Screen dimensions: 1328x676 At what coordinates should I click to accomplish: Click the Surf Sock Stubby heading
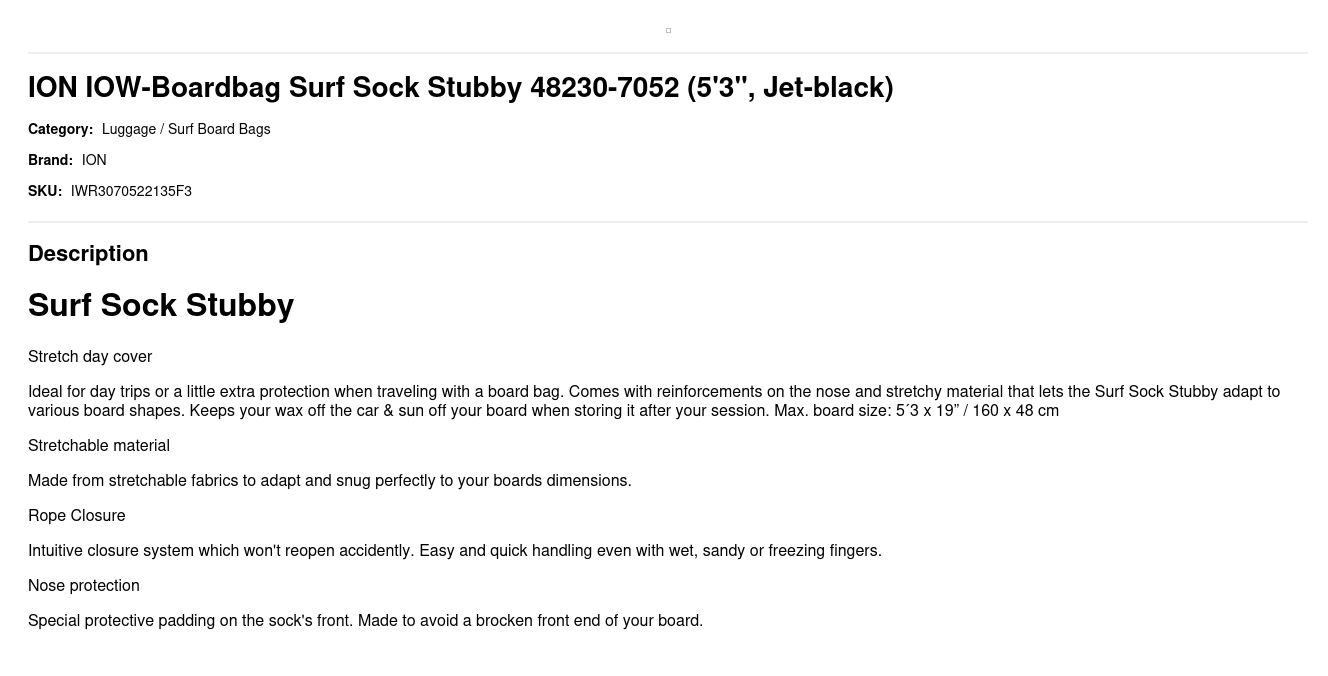pyautogui.click(x=161, y=305)
